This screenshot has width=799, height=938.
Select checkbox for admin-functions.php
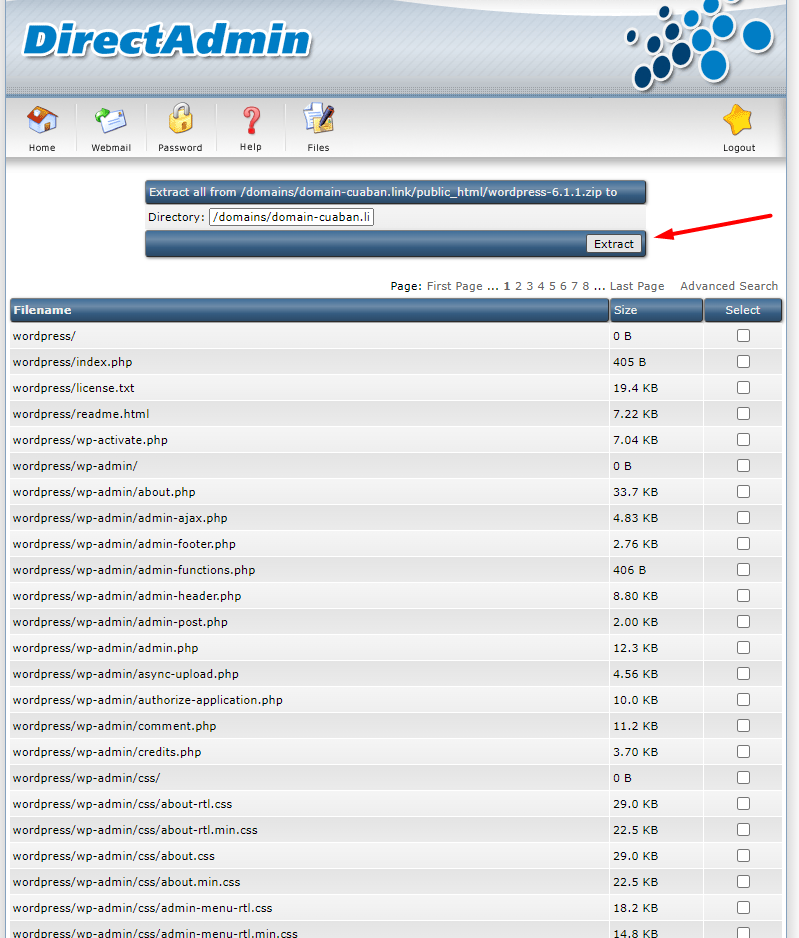pyautogui.click(x=743, y=570)
